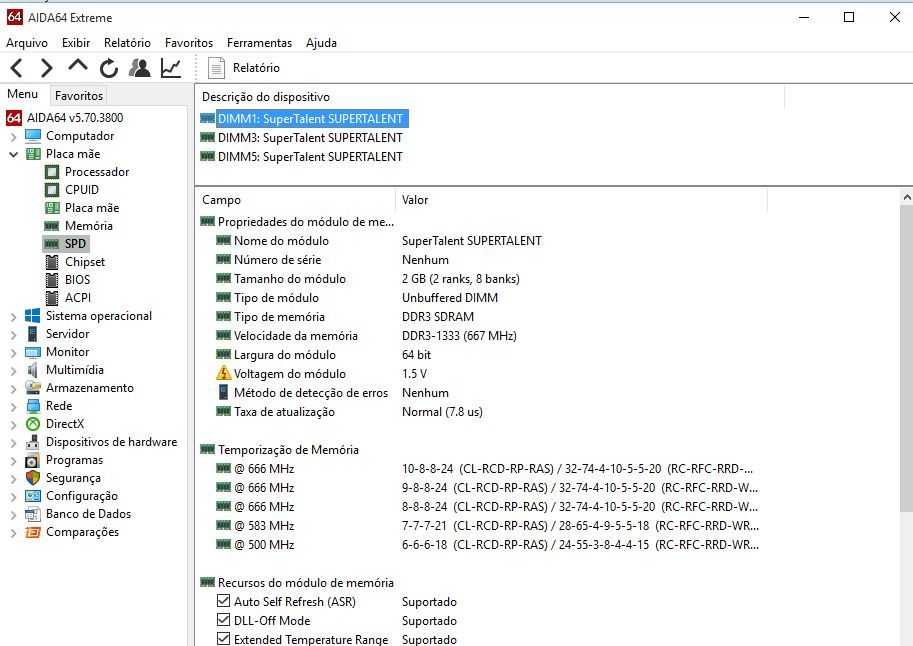Click the Favoritos menu in the menu bar

click(x=189, y=43)
